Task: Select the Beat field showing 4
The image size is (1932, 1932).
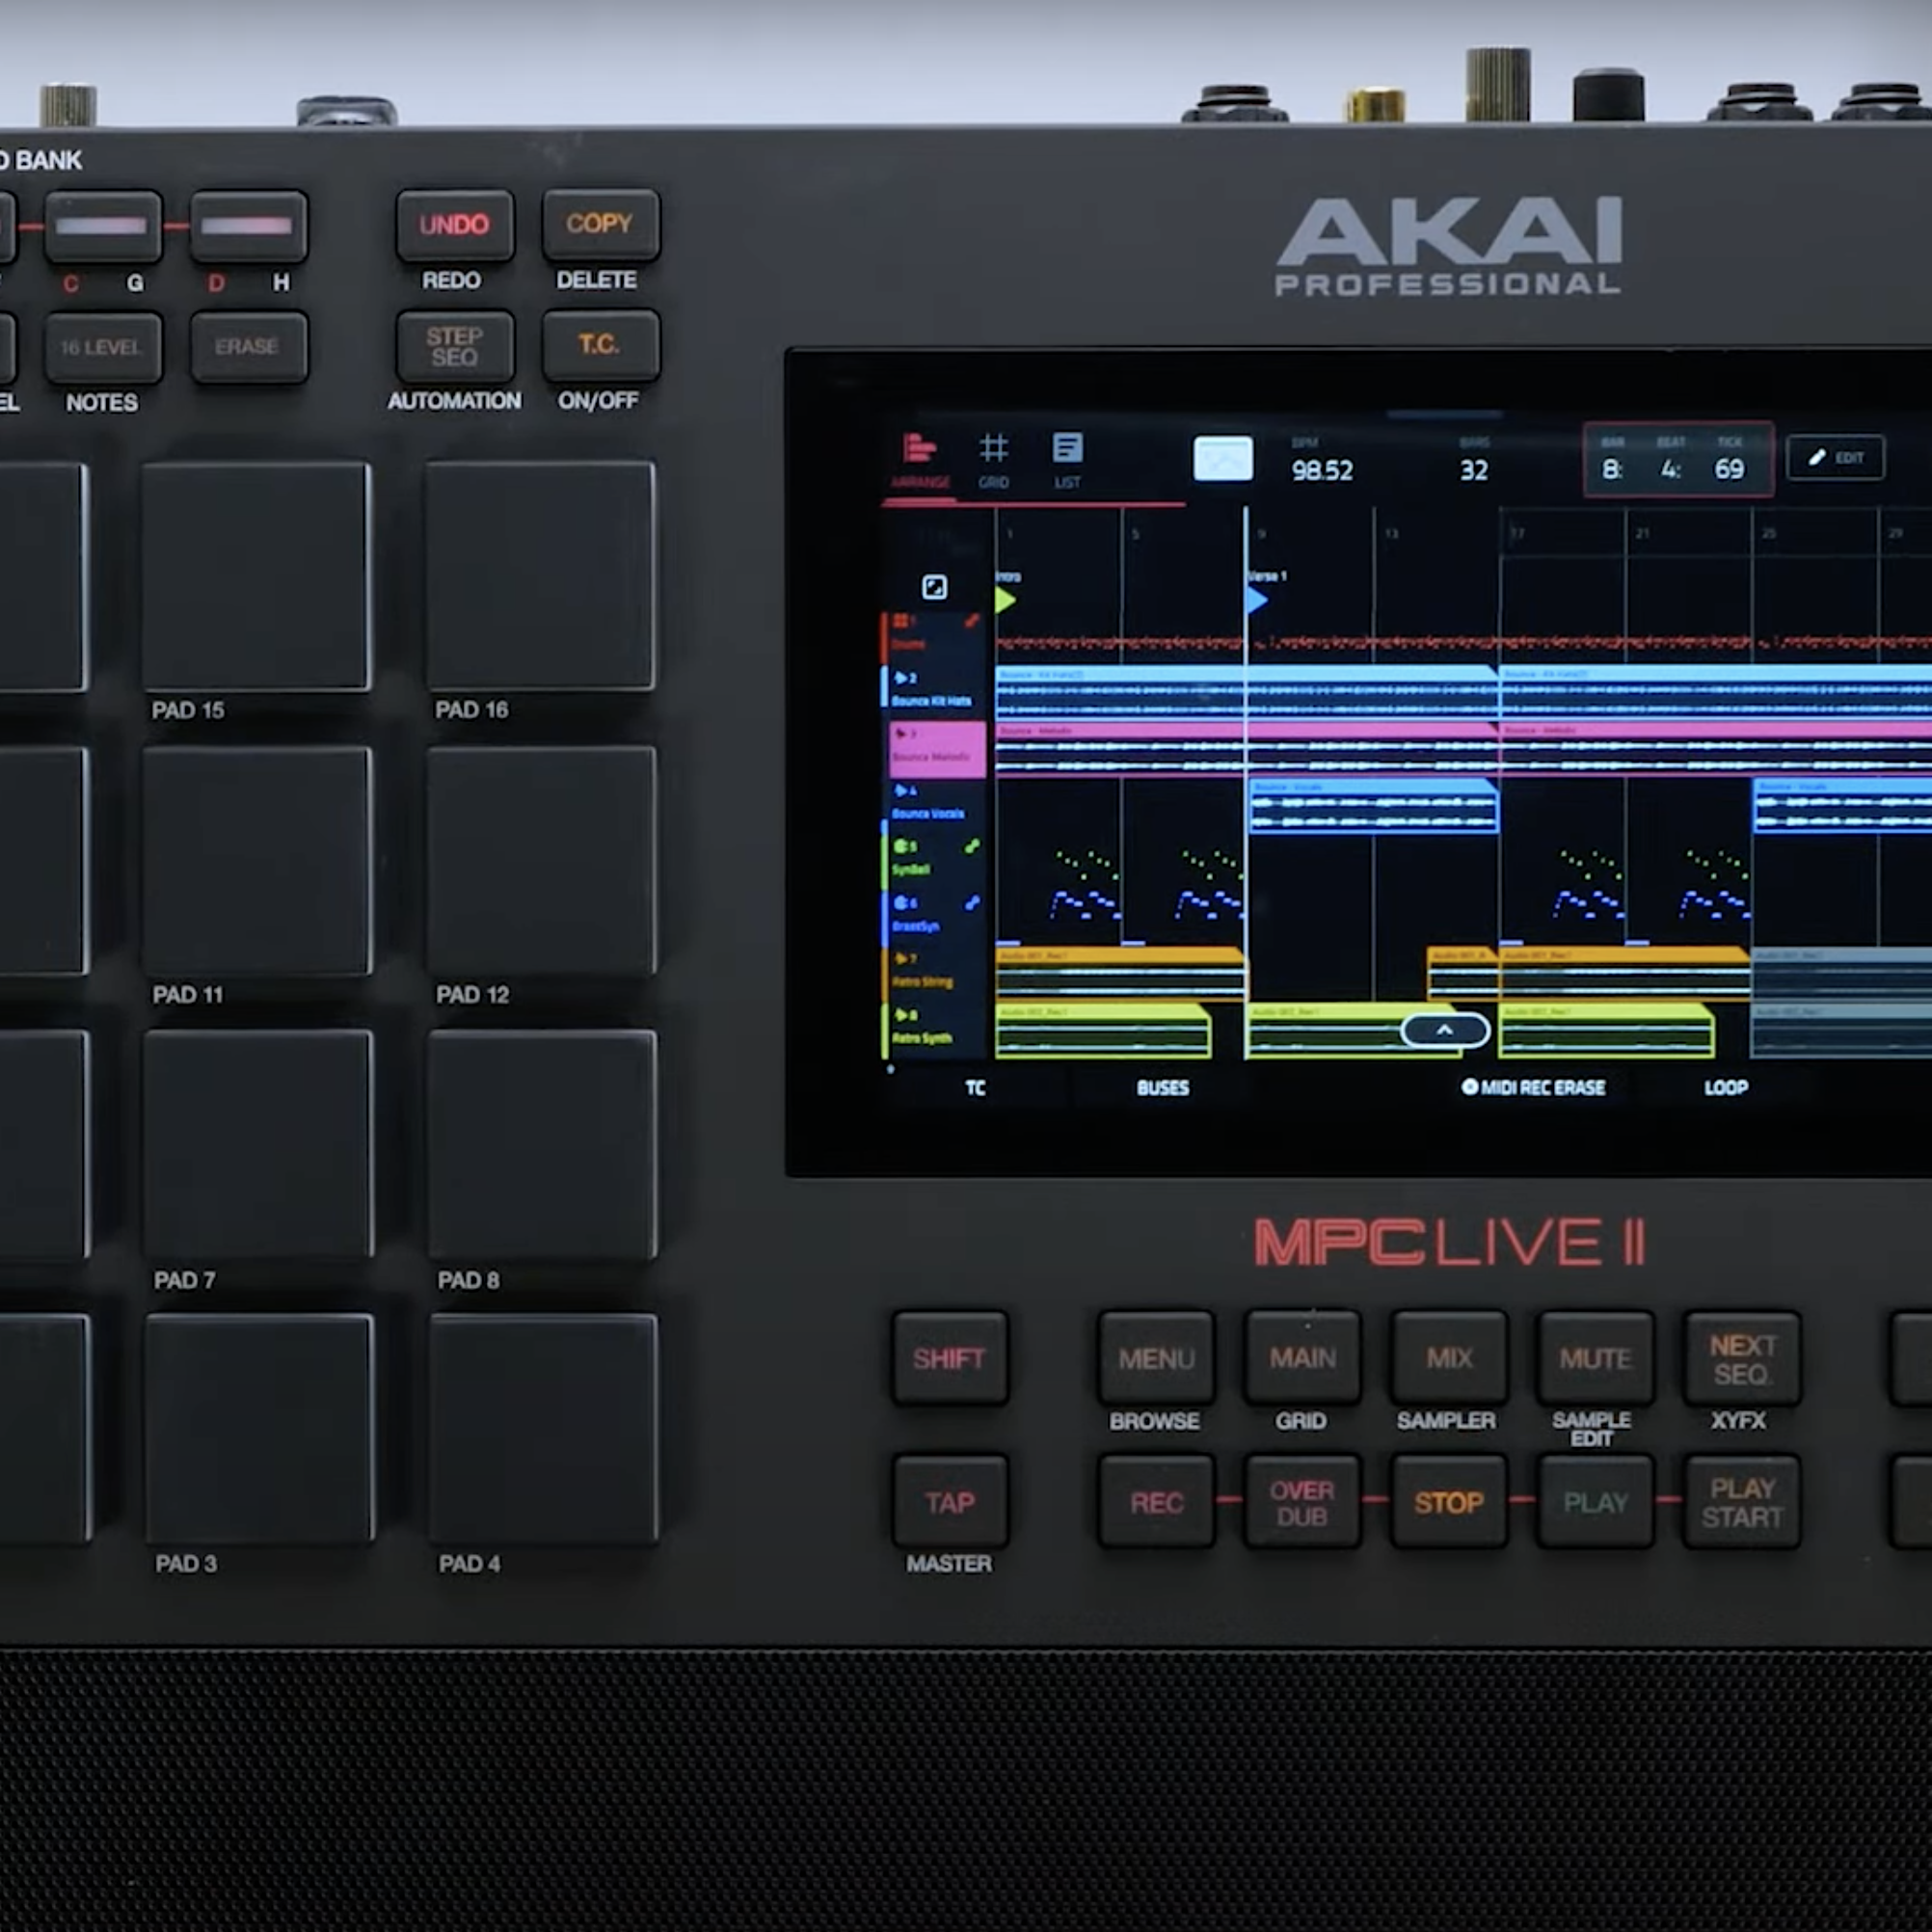Action: pos(1671,469)
